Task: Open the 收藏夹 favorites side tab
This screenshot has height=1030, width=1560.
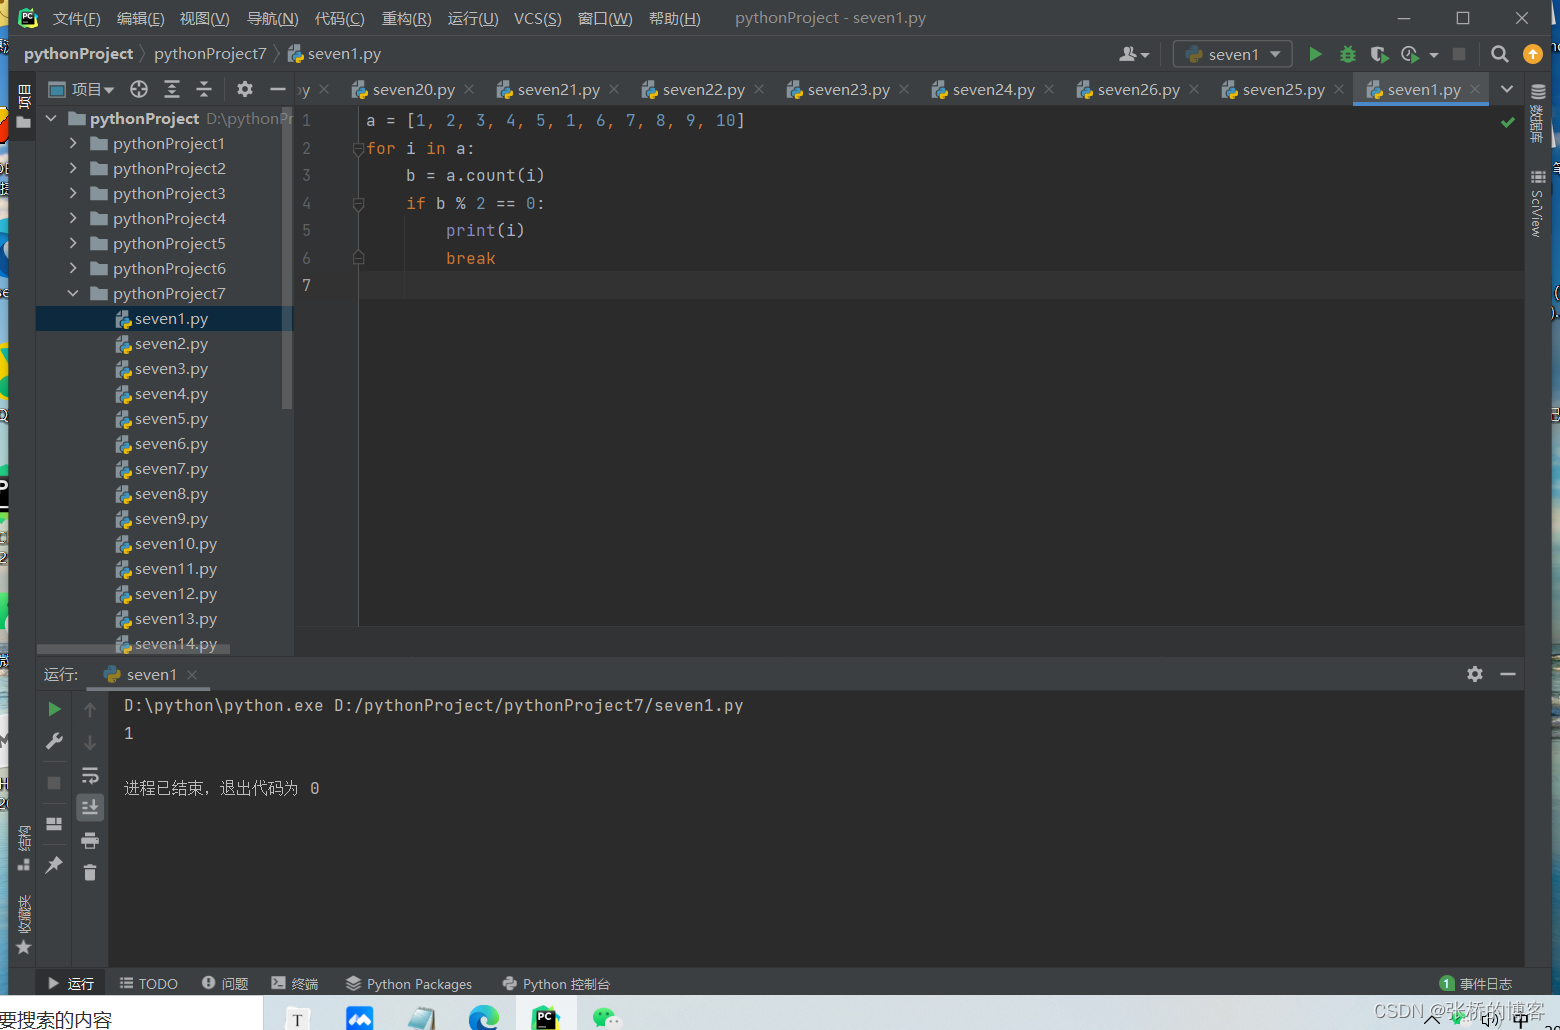Action: point(24,924)
